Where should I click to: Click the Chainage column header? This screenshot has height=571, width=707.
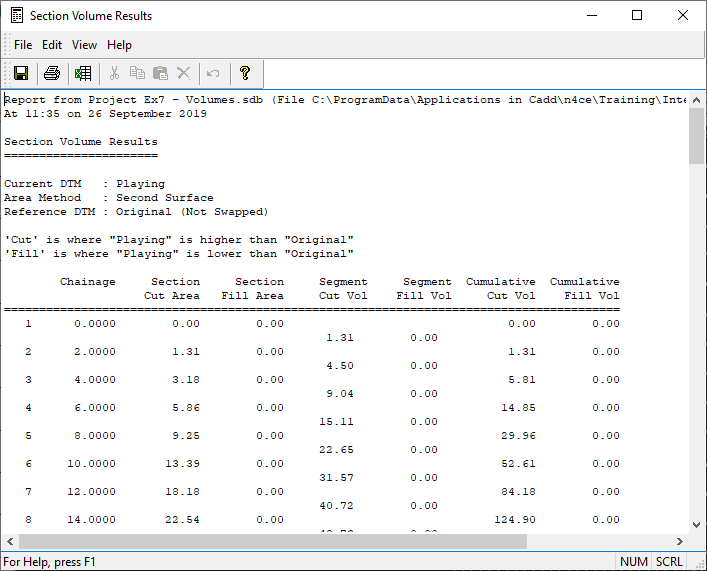[x=87, y=281]
